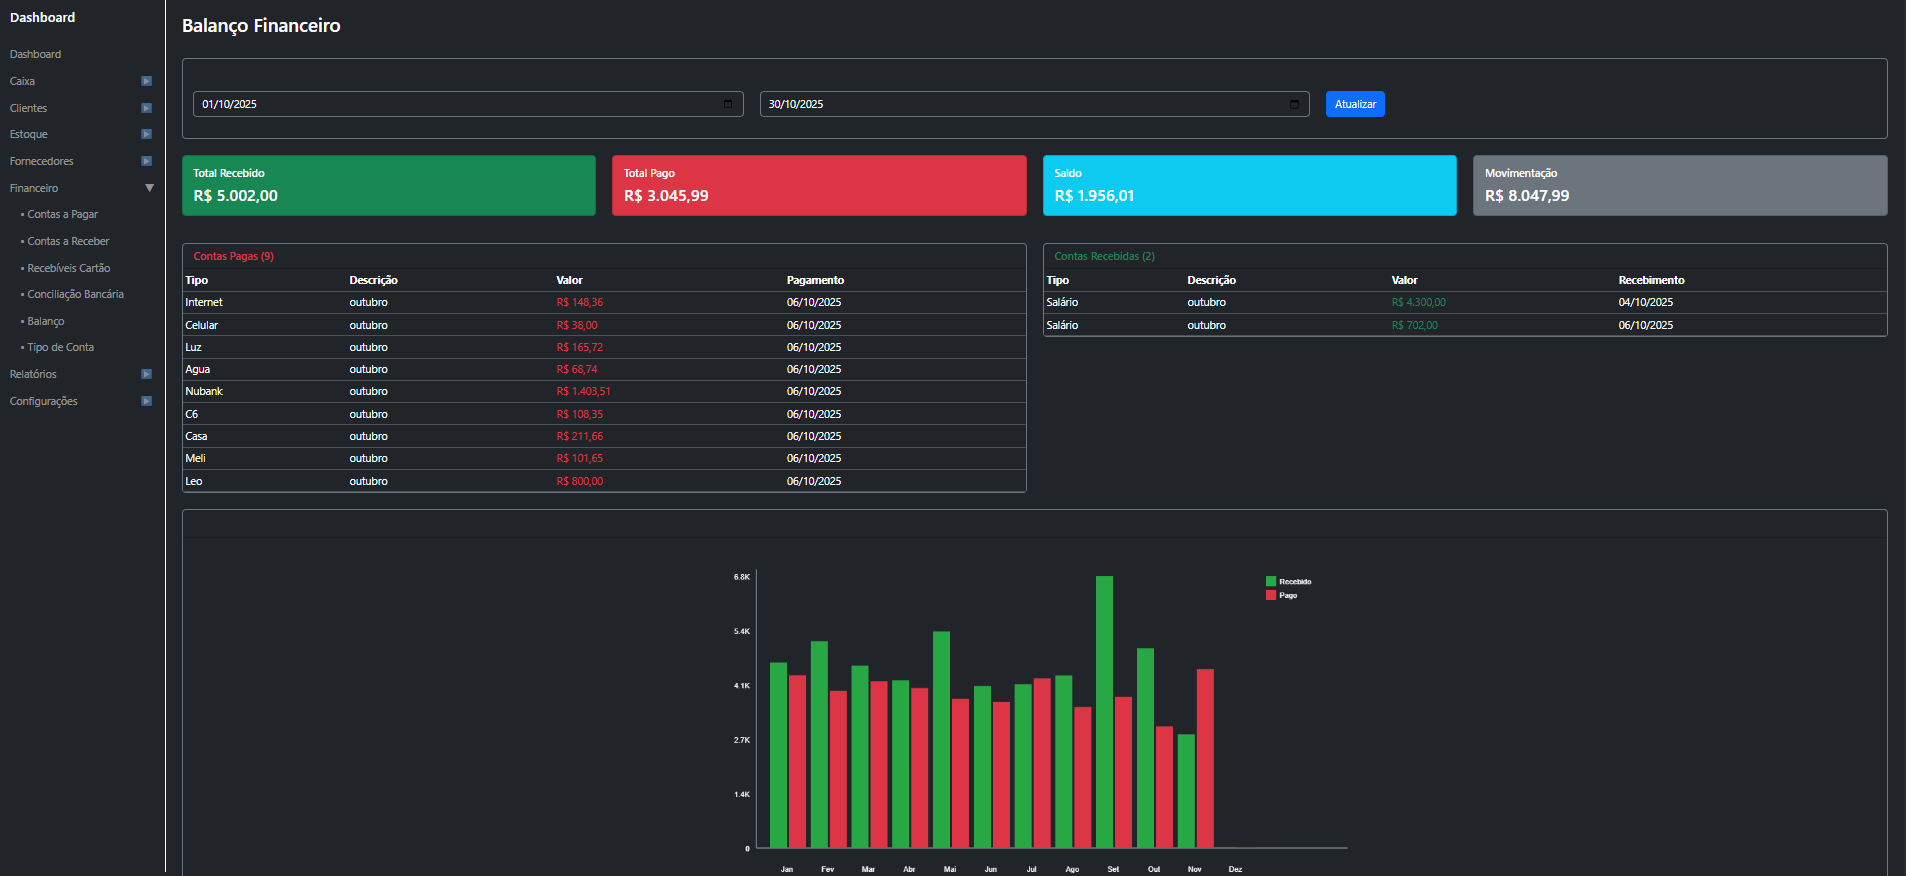
Task: Expand the Estoque submenu arrow
Action: (x=147, y=134)
